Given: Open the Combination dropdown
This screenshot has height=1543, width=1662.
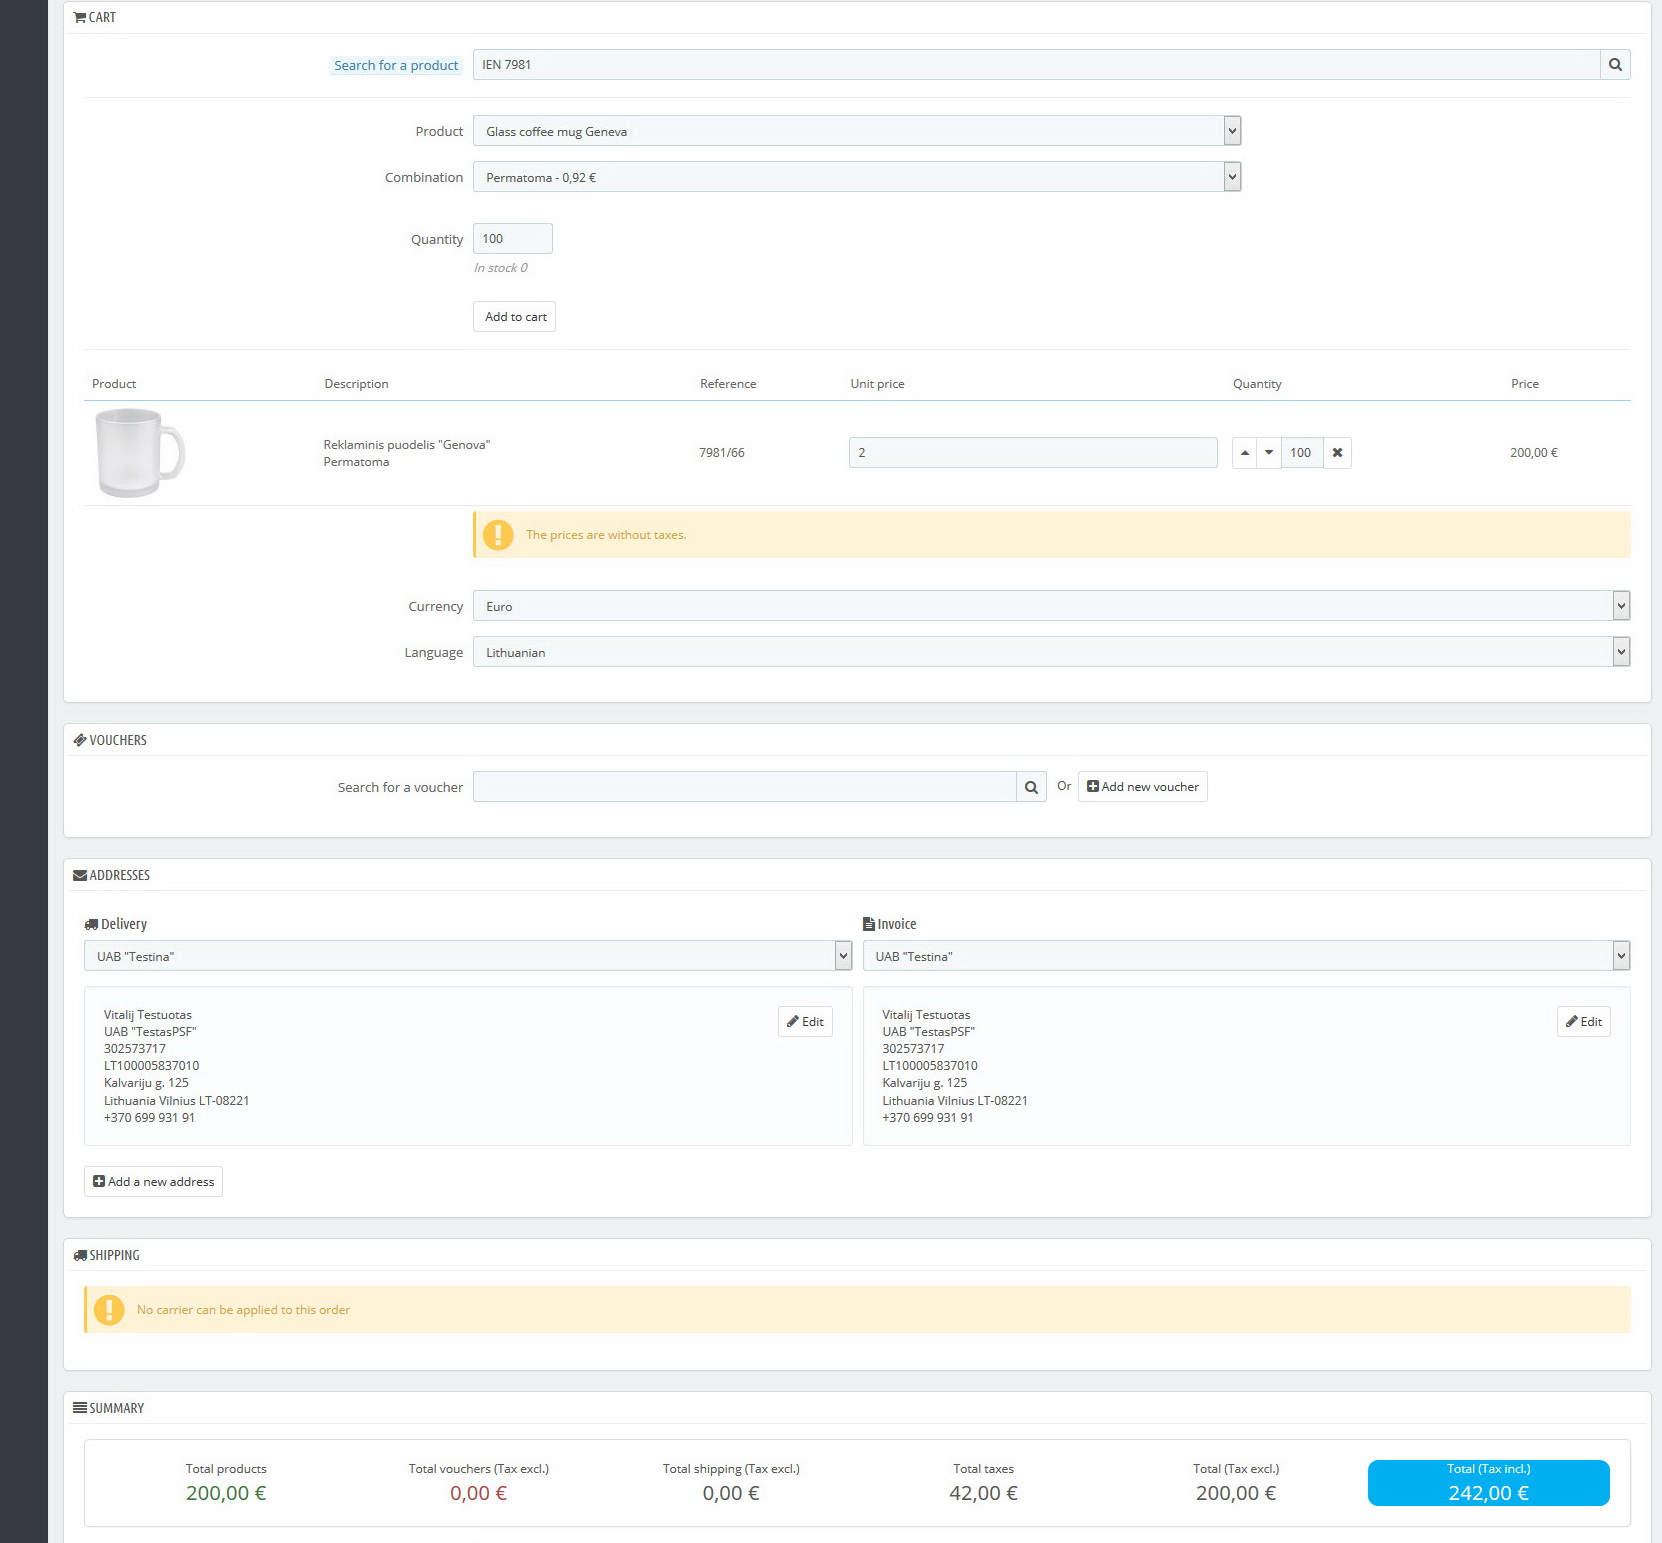Looking at the screenshot, I should click(x=857, y=177).
